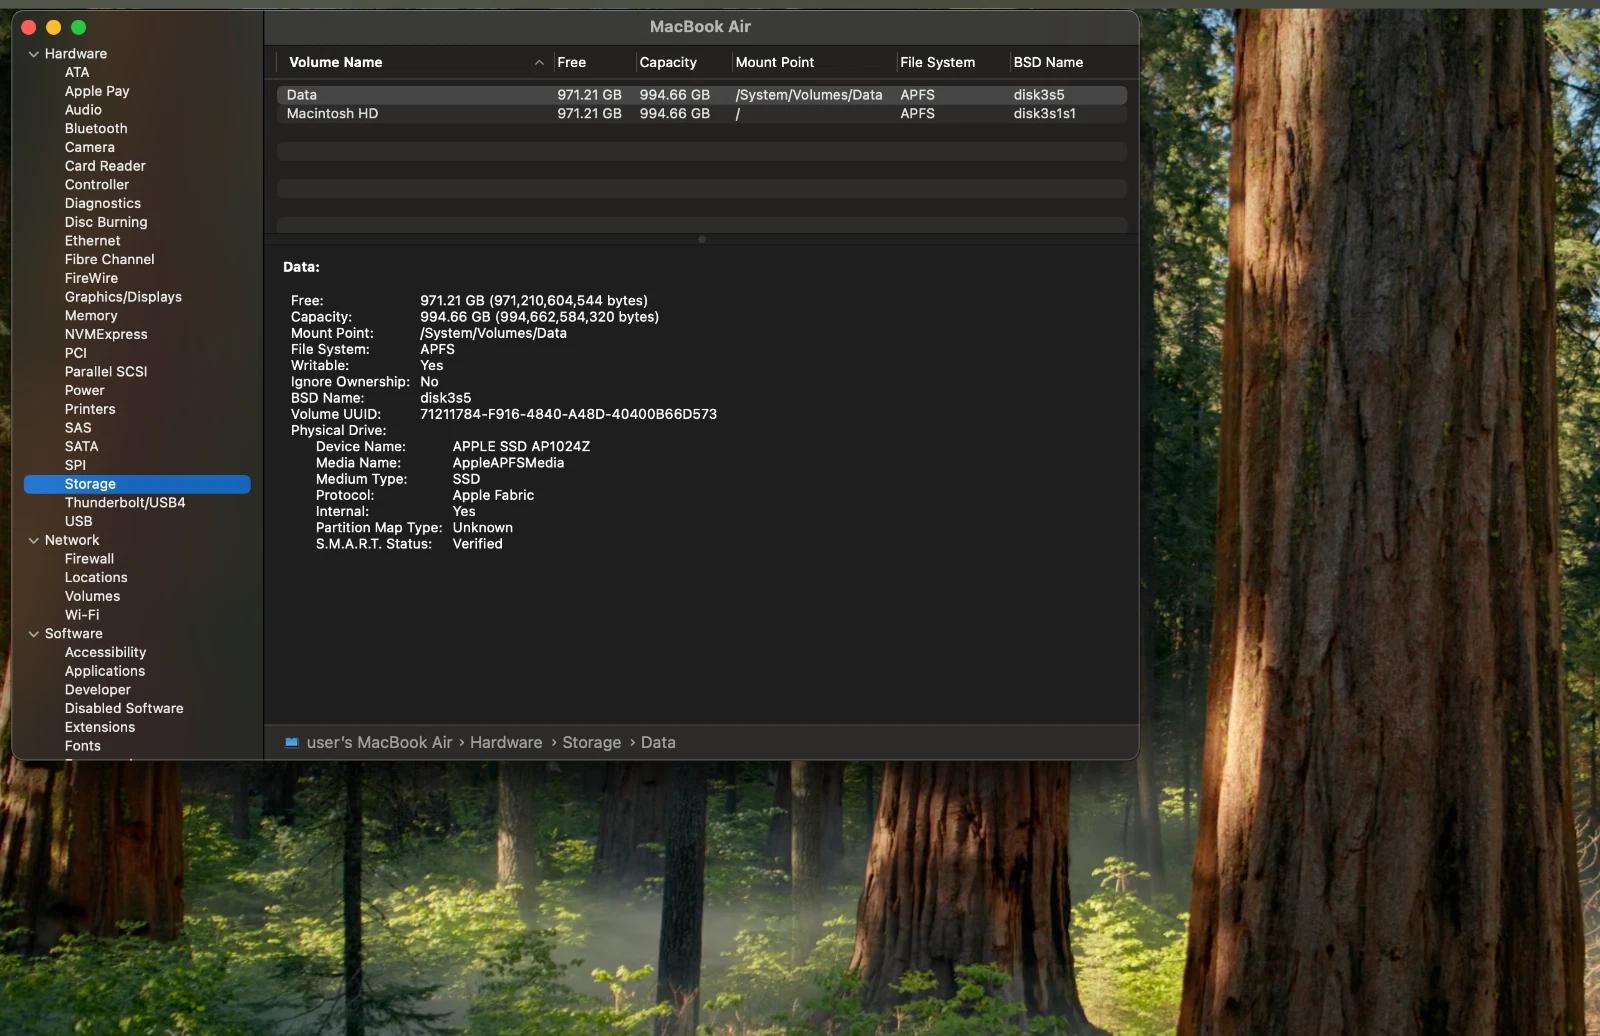Select Fonts under Software
The image size is (1600, 1036).
point(83,746)
